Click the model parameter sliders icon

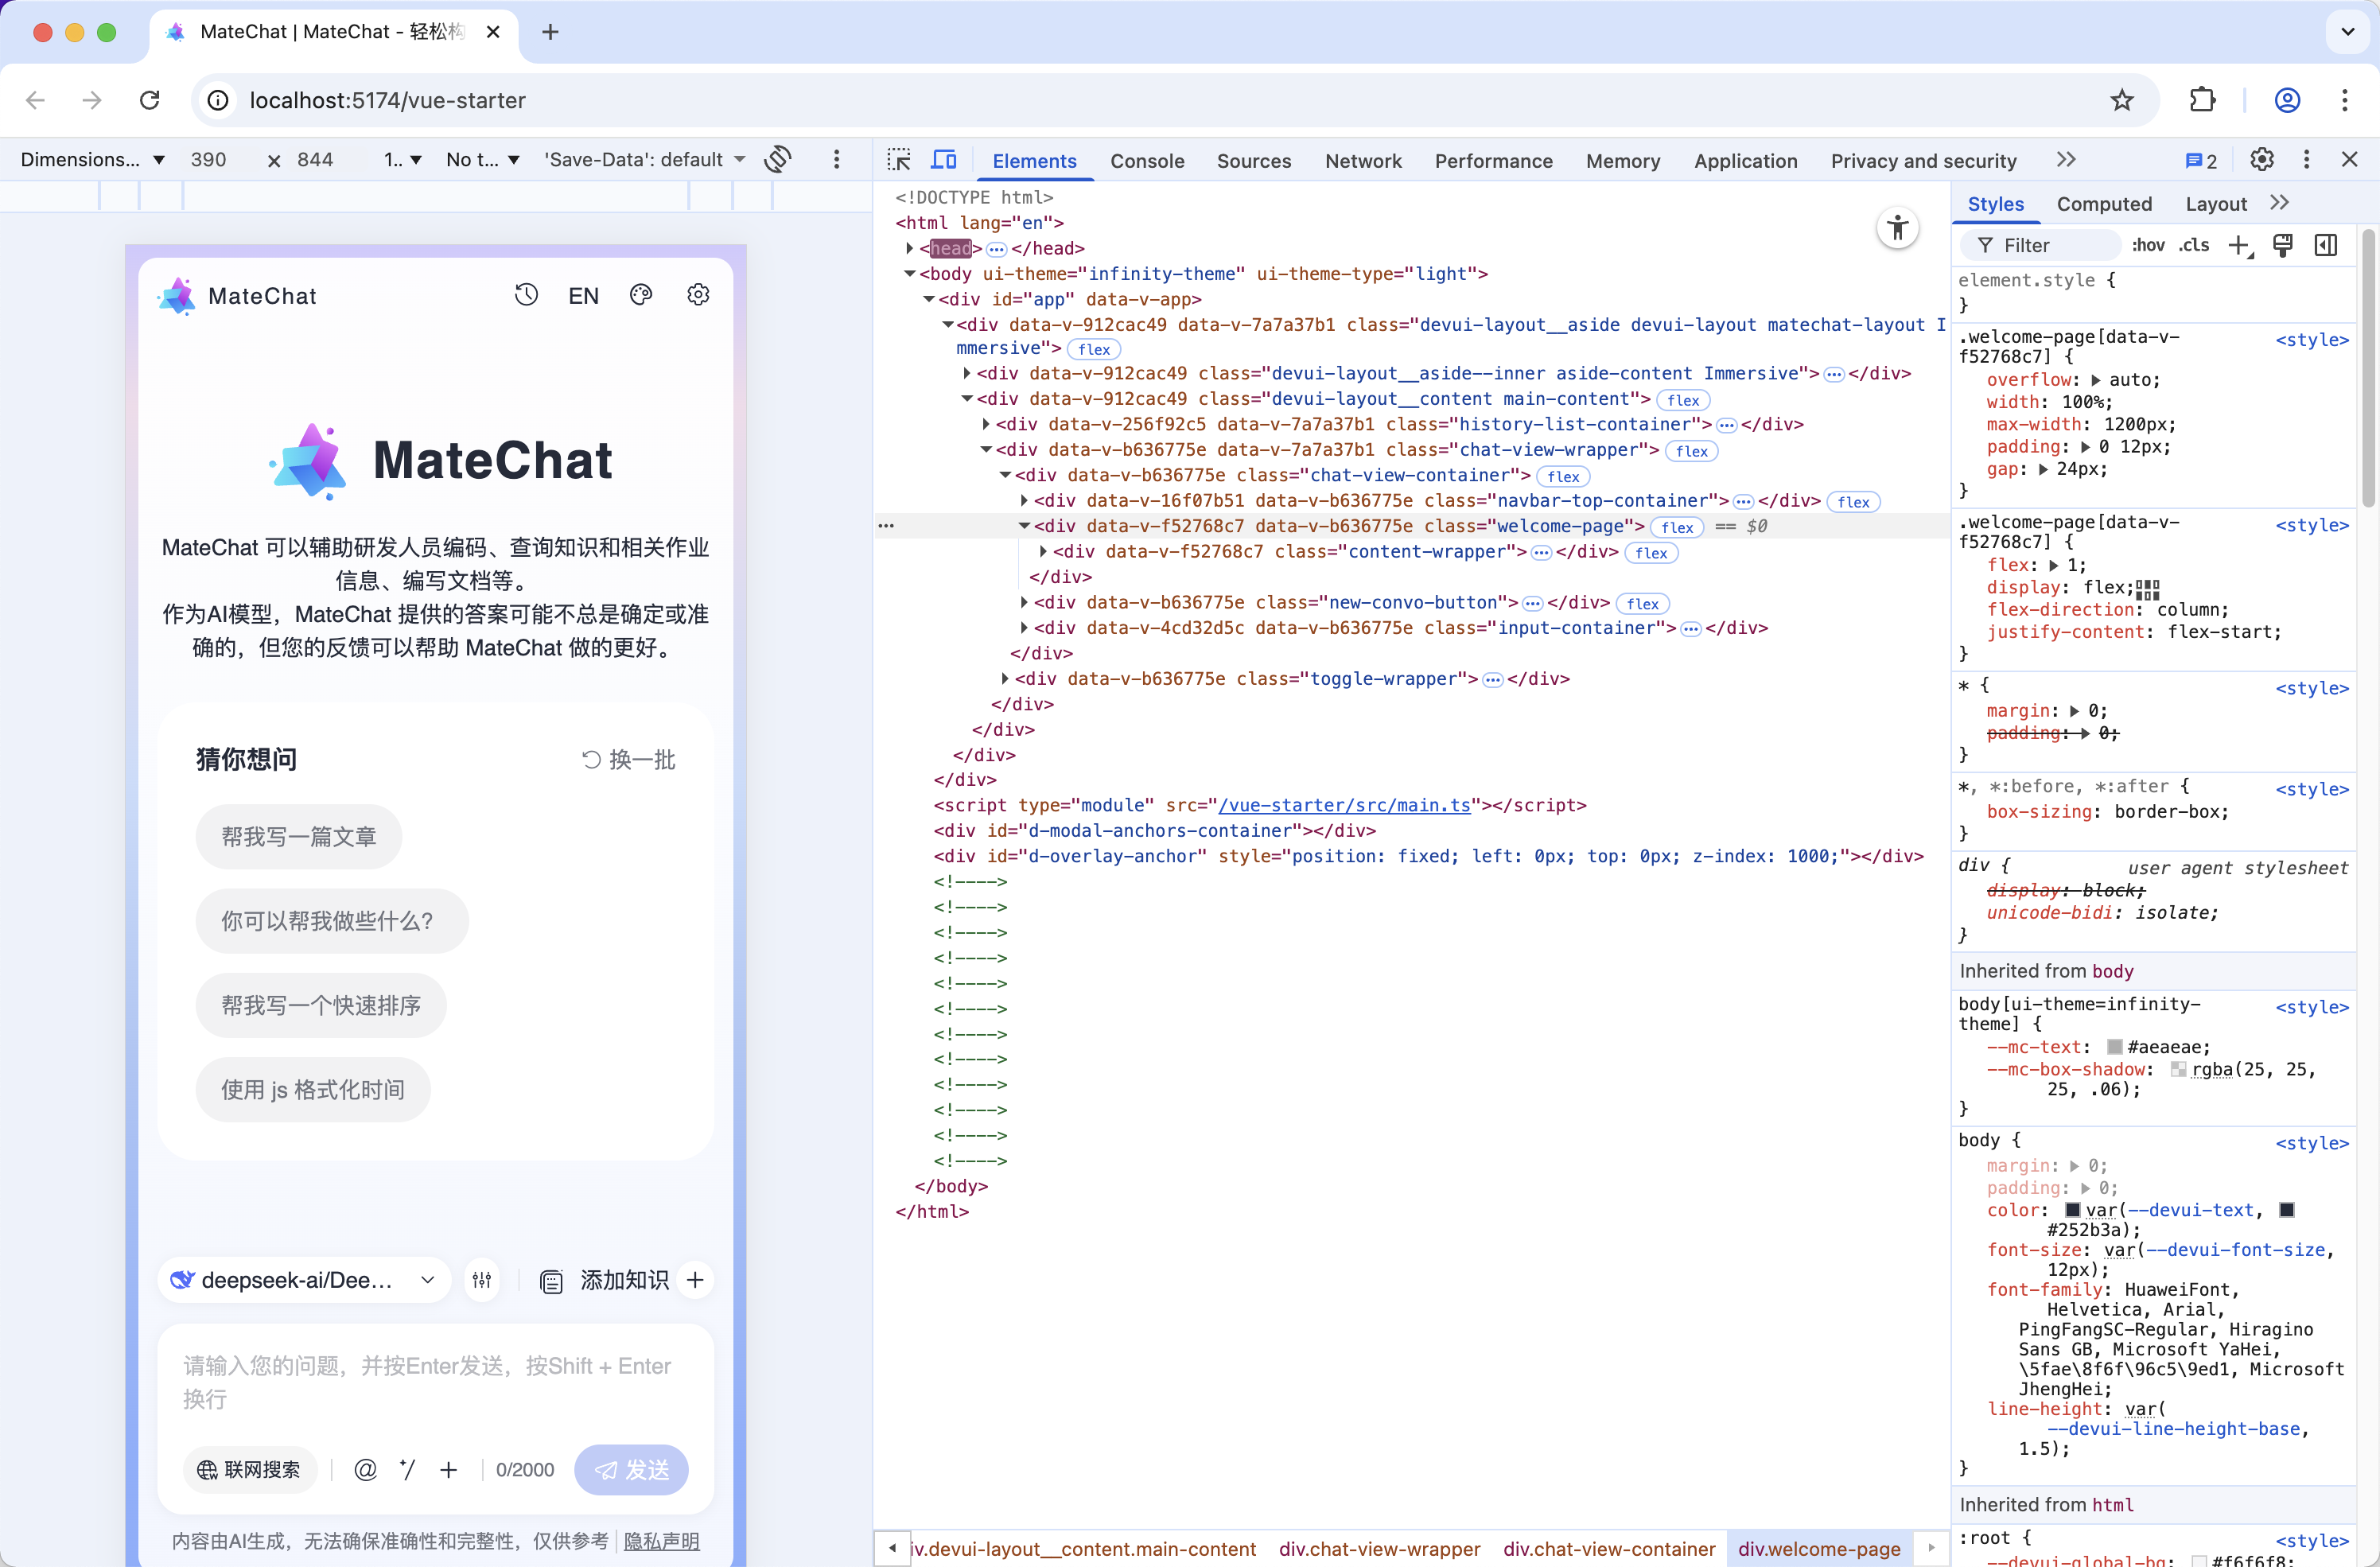[x=482, y=1280]
